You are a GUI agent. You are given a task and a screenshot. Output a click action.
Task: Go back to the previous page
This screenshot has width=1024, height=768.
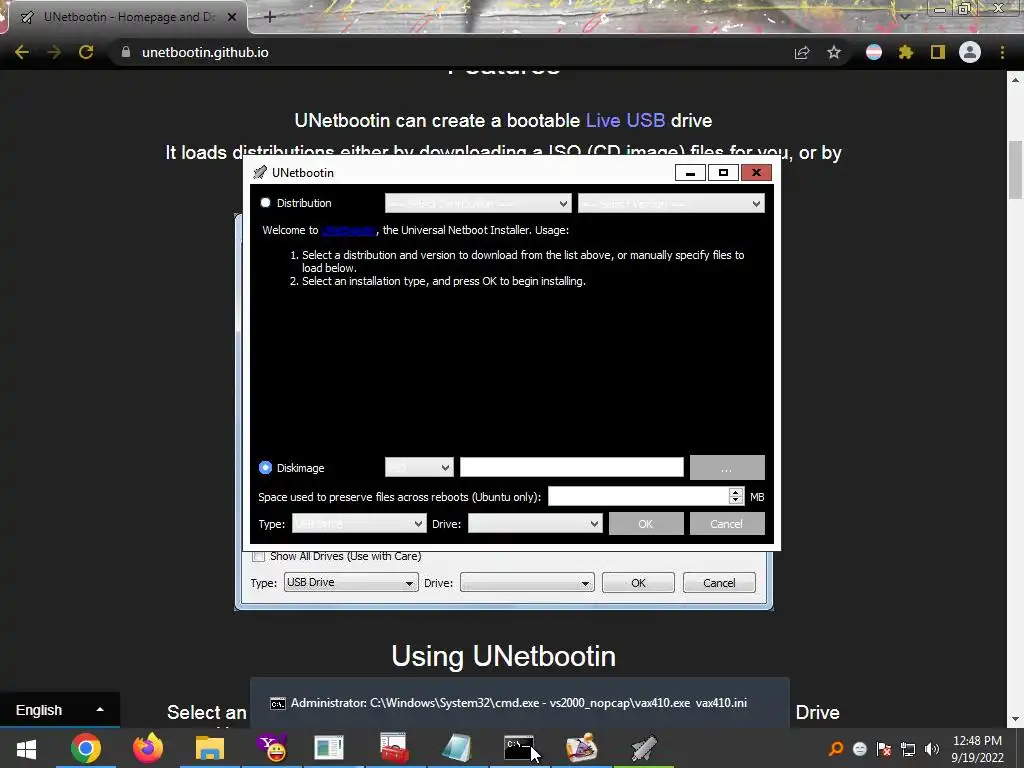pos(22,52)
